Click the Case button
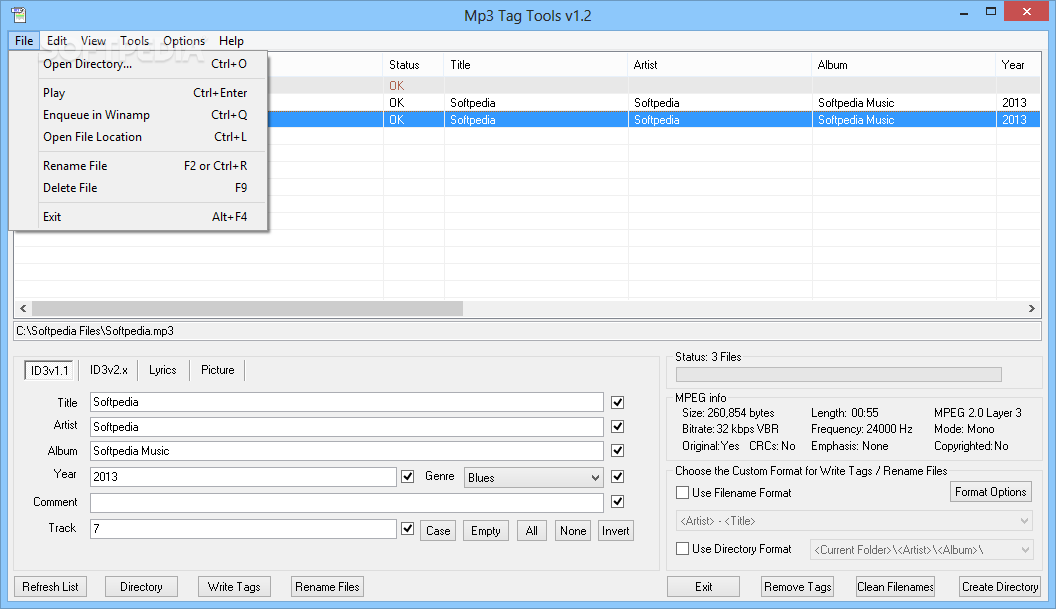This screenshot has height=609, width=1056. (438, 531)
